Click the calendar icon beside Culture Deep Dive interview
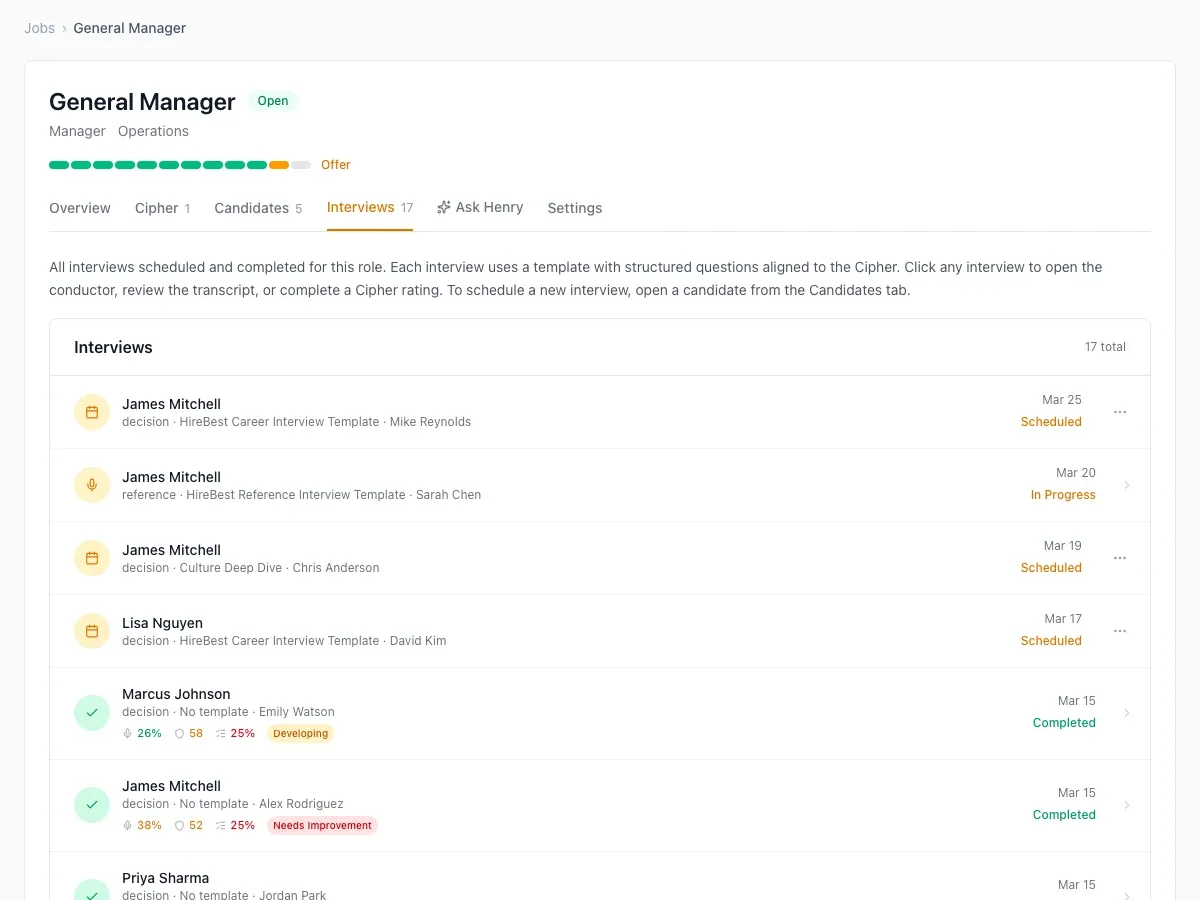The height and width of the screenshot is (900, 1200). point(92,558)
